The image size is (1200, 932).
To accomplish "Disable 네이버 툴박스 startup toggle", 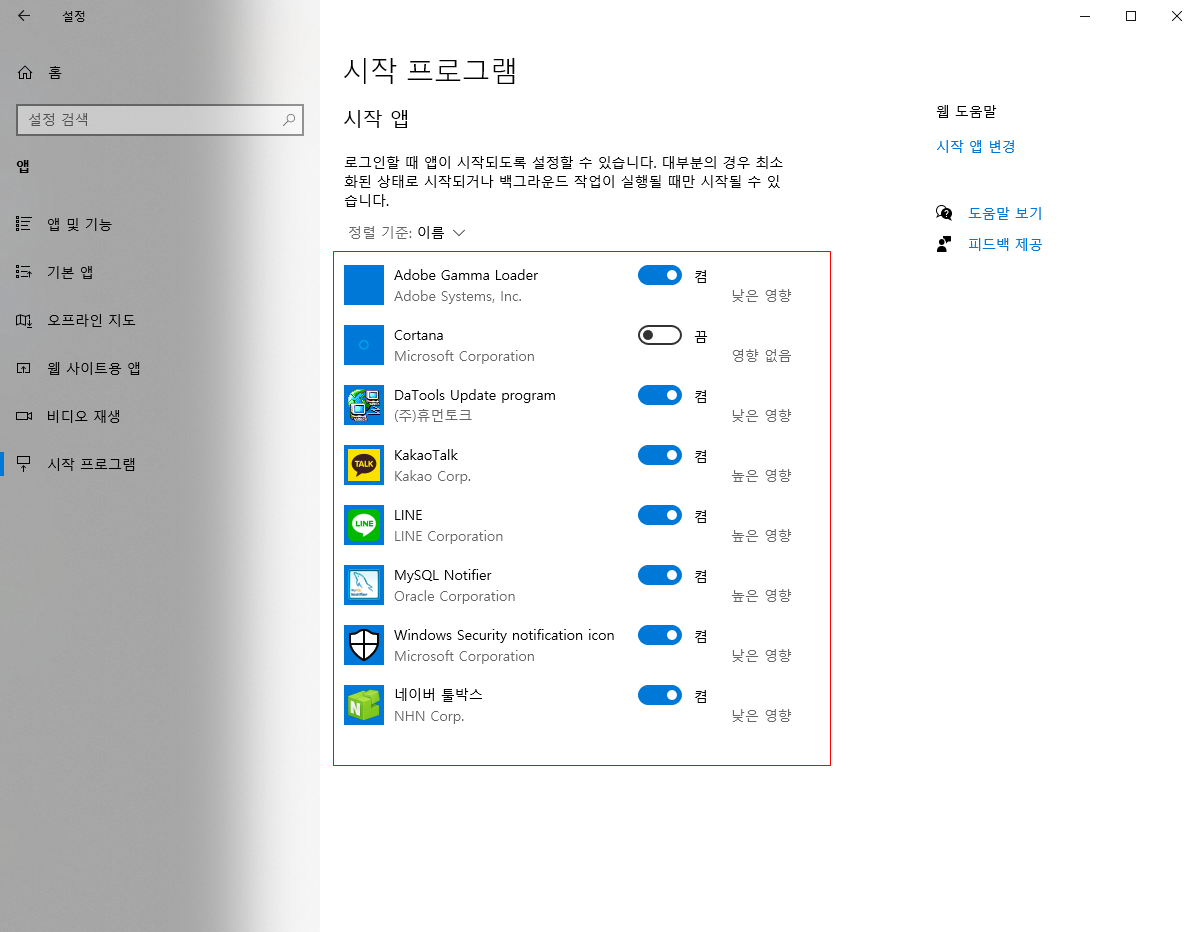I will click(660, 695).
